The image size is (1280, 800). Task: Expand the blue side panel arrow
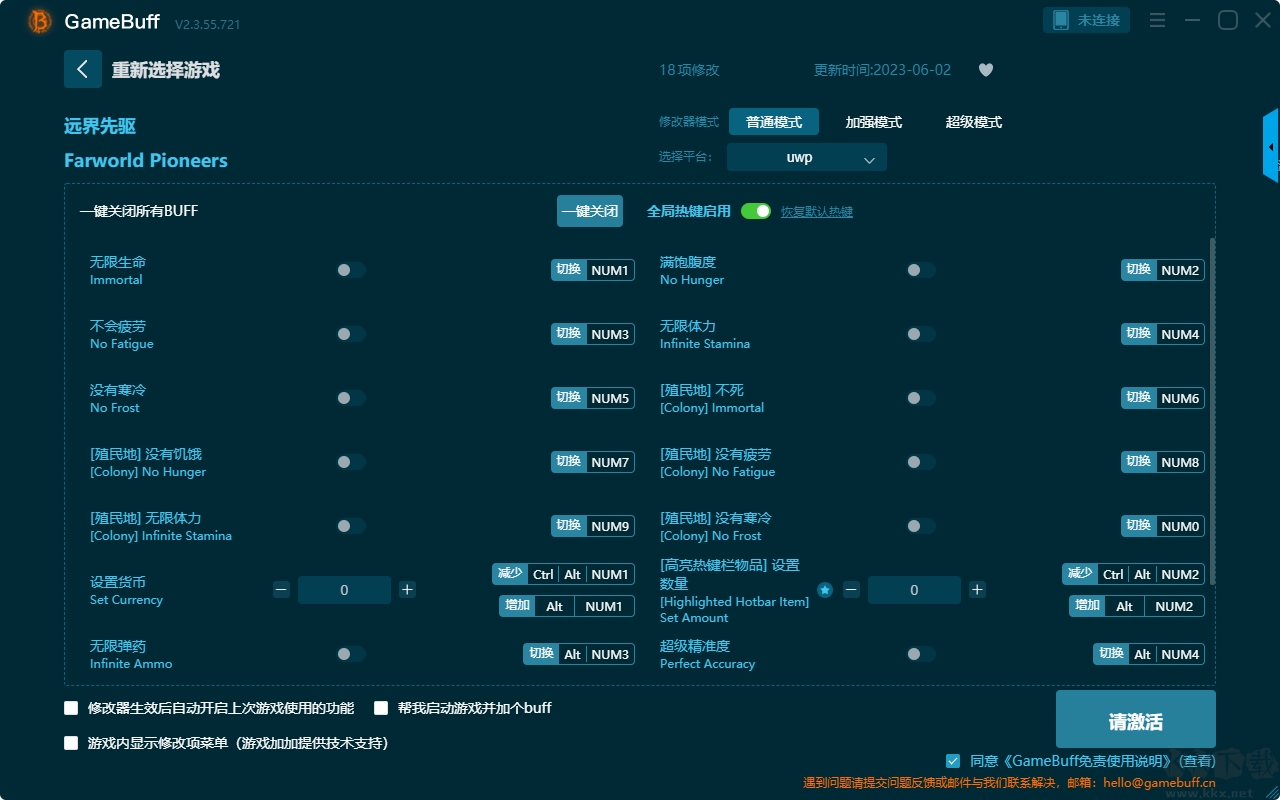(x=1271, y=146)
